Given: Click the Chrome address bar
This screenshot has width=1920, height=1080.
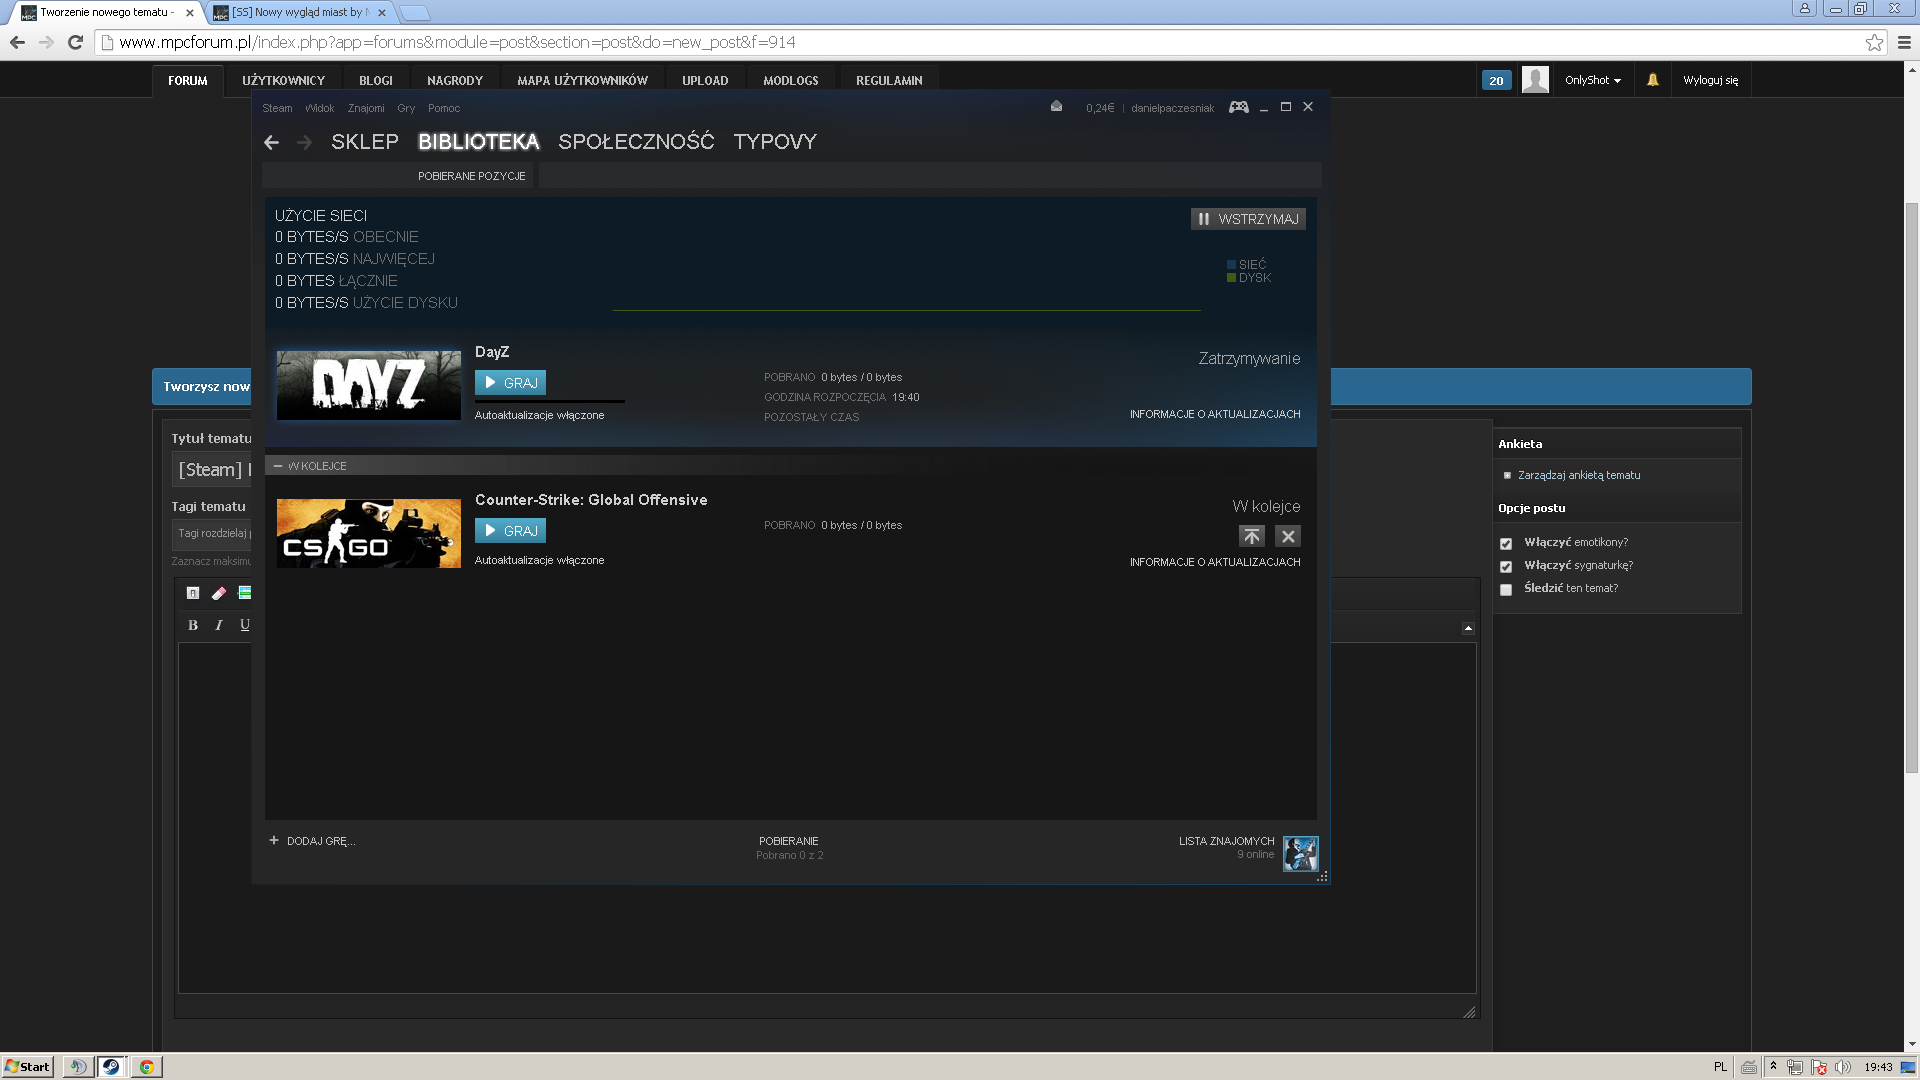Looking at the screenshot, I should [990, 42].
